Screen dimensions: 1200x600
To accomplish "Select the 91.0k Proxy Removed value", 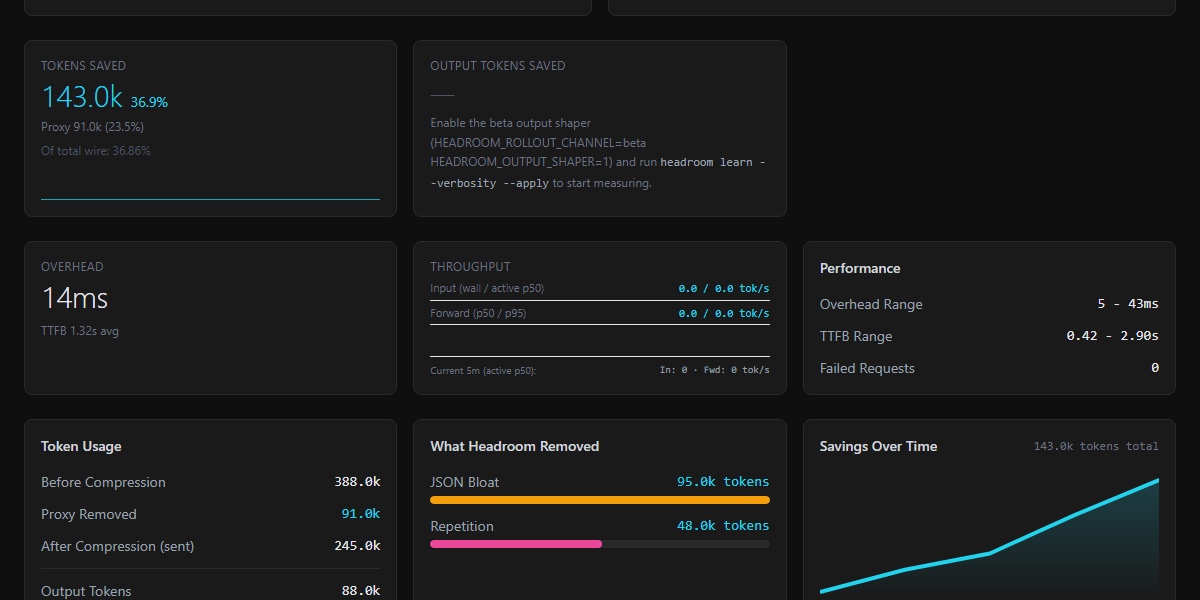I will click(x=361, y=514).
